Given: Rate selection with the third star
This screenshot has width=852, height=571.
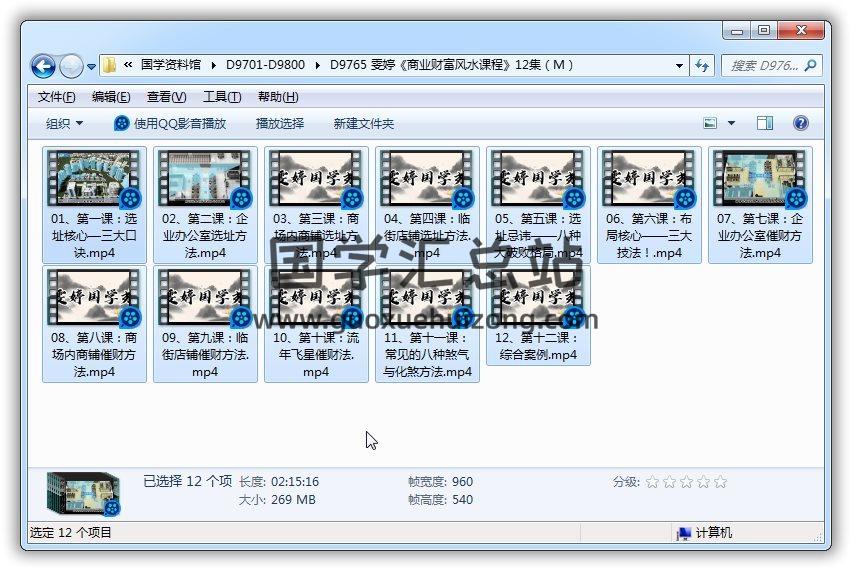Looking at the screenshot, I should pyautogui.click(x=686, y=482).
